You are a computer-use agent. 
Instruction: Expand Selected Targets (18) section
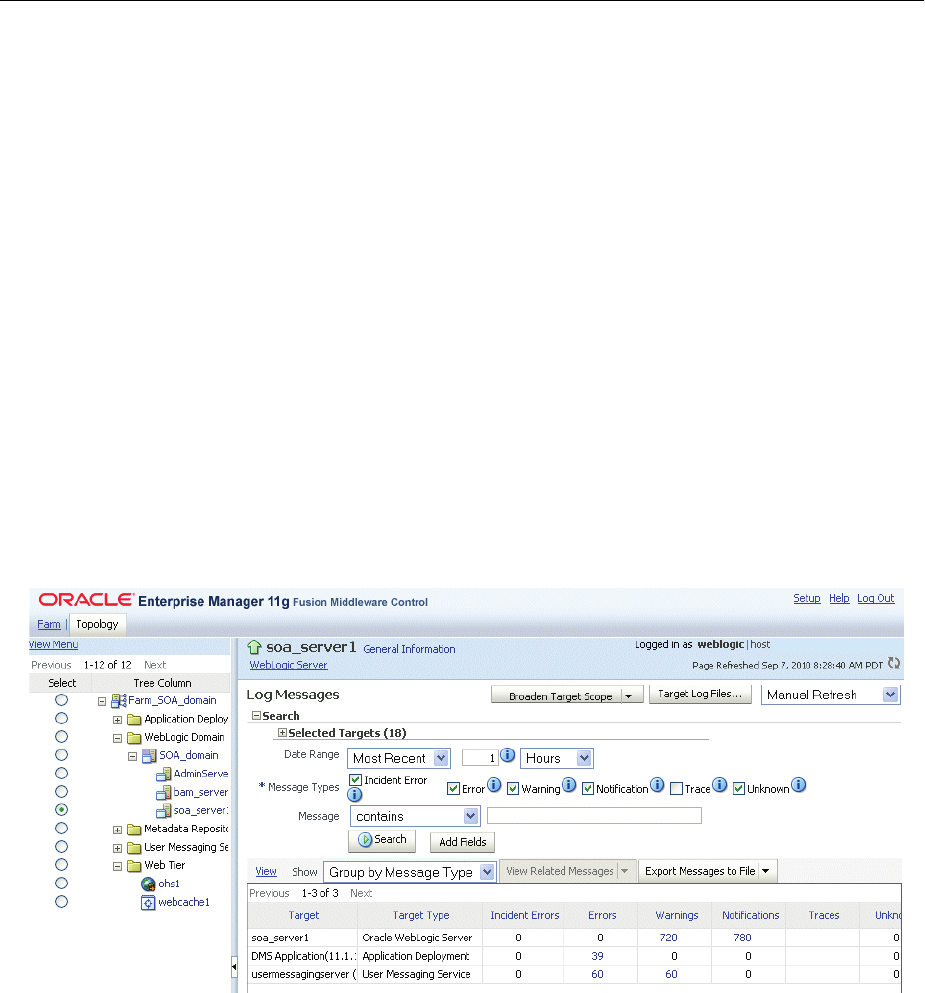(x=282, y=733)
